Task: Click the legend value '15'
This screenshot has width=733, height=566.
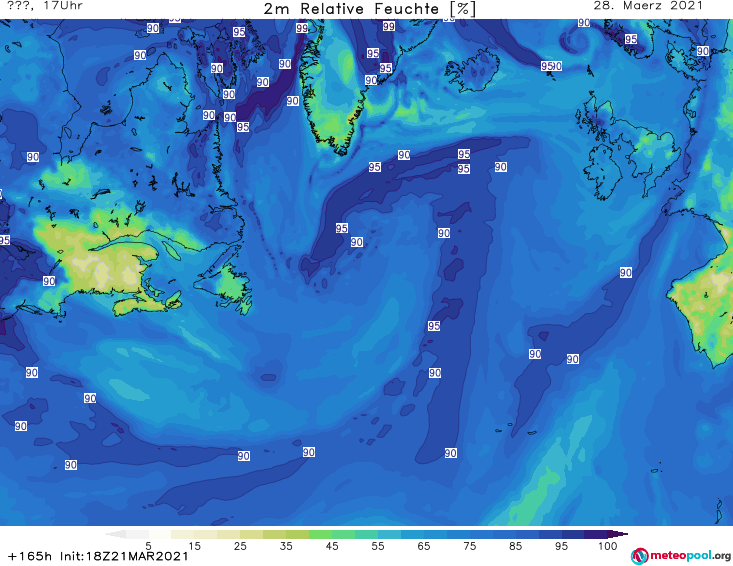Action: (194, 546)
